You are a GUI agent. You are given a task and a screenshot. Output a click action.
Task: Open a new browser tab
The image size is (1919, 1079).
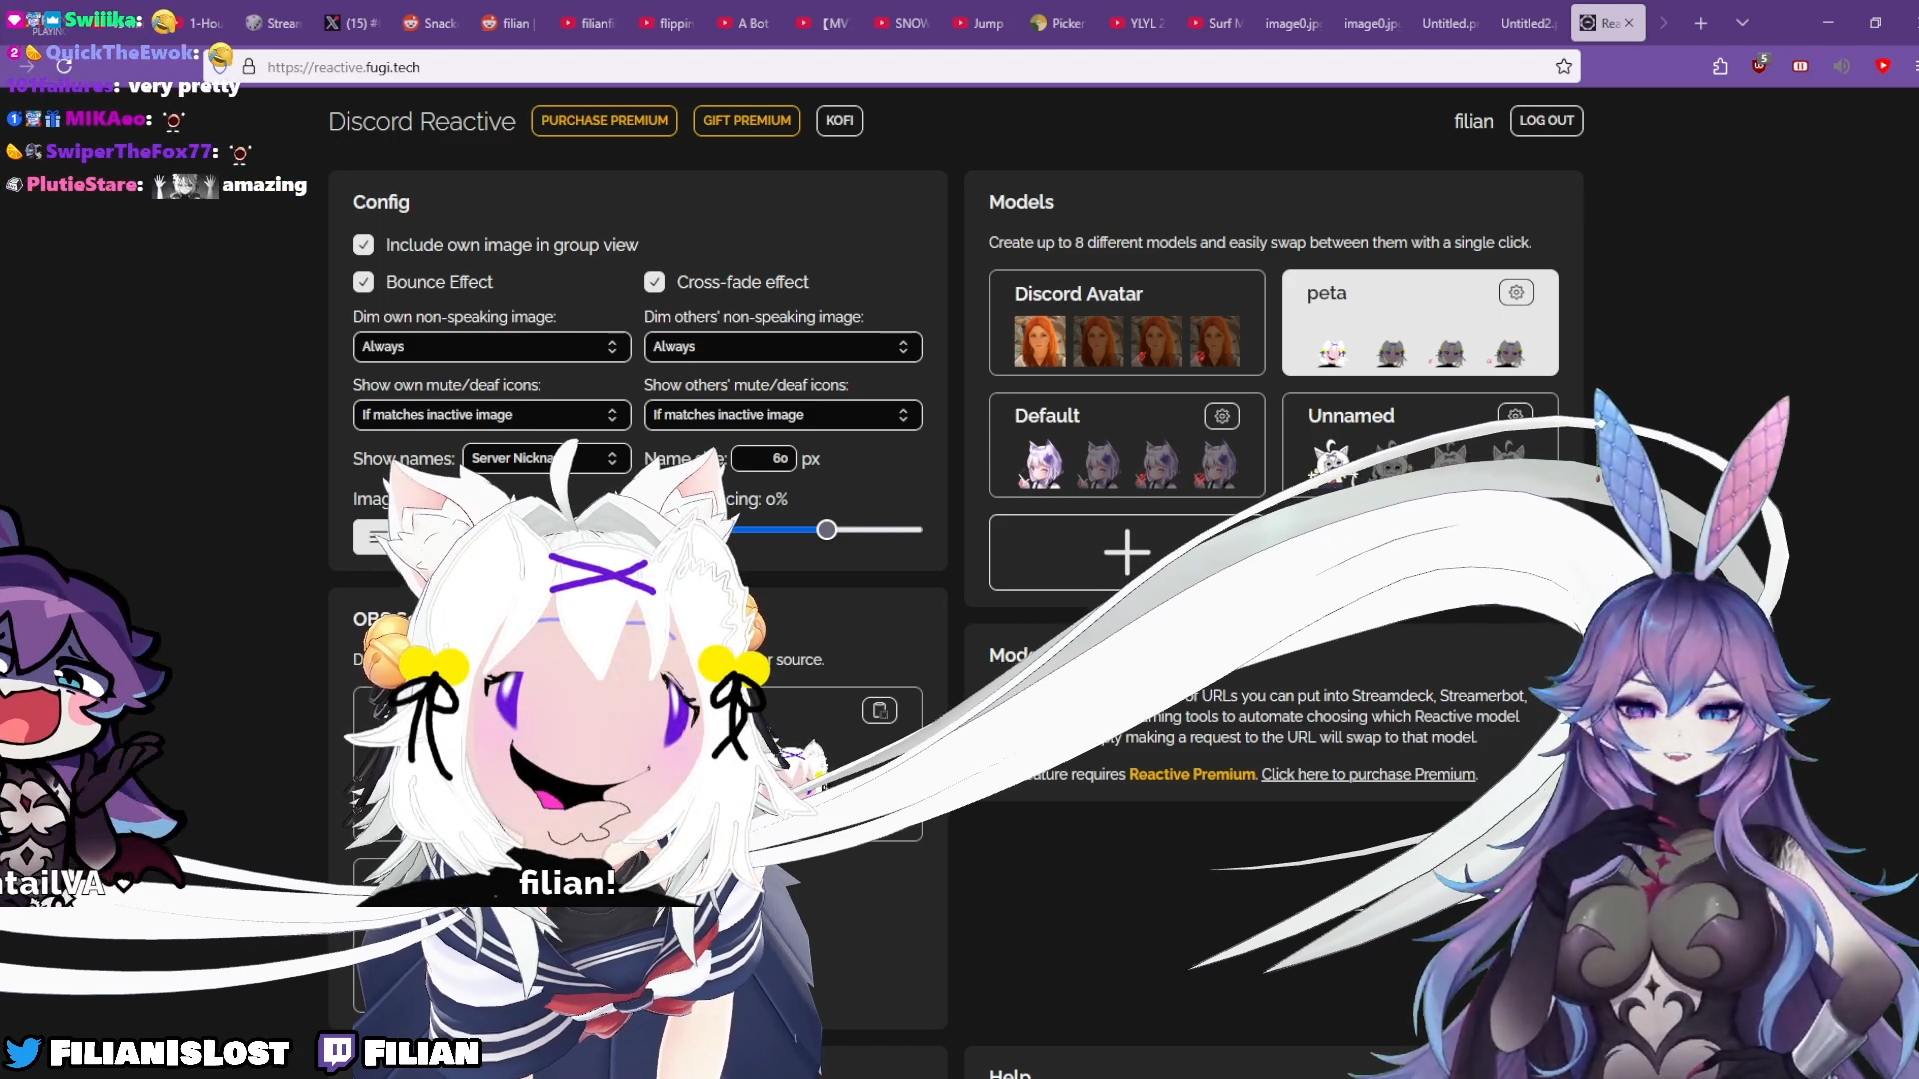1701,23
